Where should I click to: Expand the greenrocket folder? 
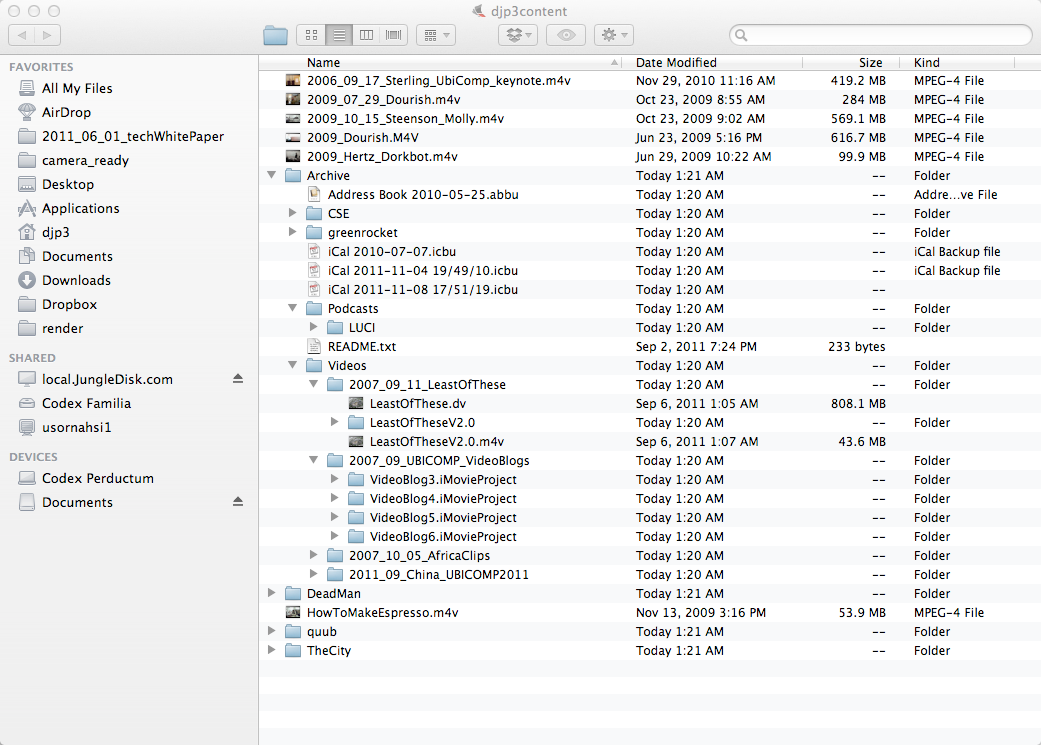(292, 233)
